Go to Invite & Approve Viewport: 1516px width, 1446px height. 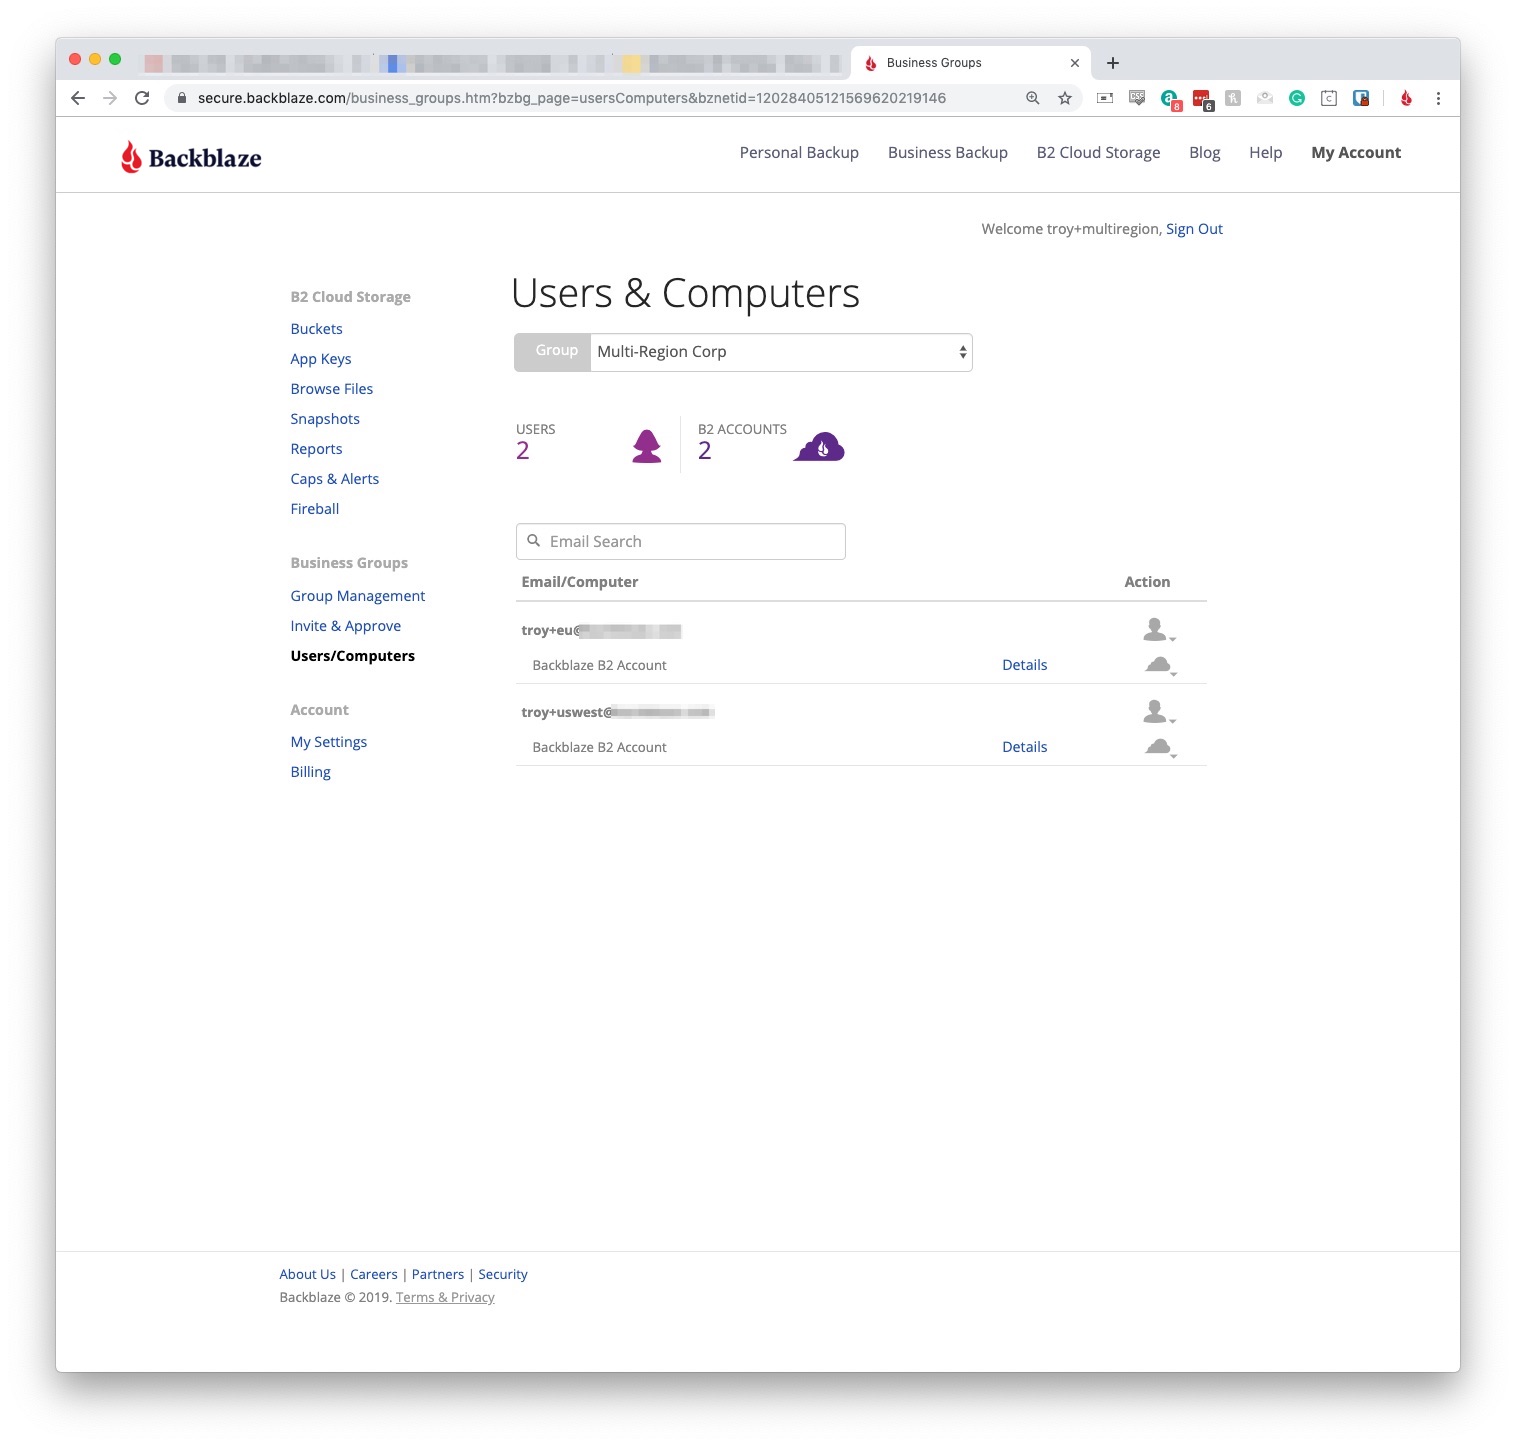click(346, 626)
